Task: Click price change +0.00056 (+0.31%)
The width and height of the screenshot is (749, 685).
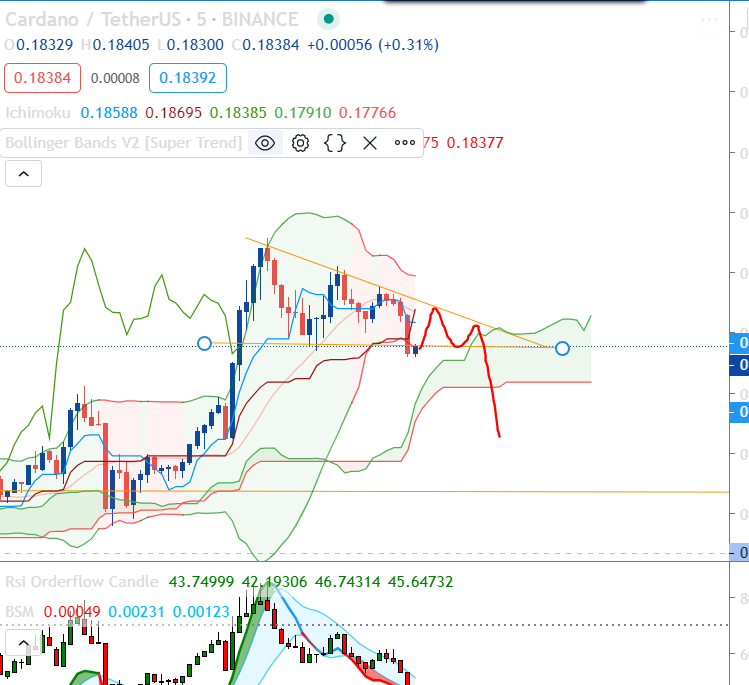Action: point(373,45)
